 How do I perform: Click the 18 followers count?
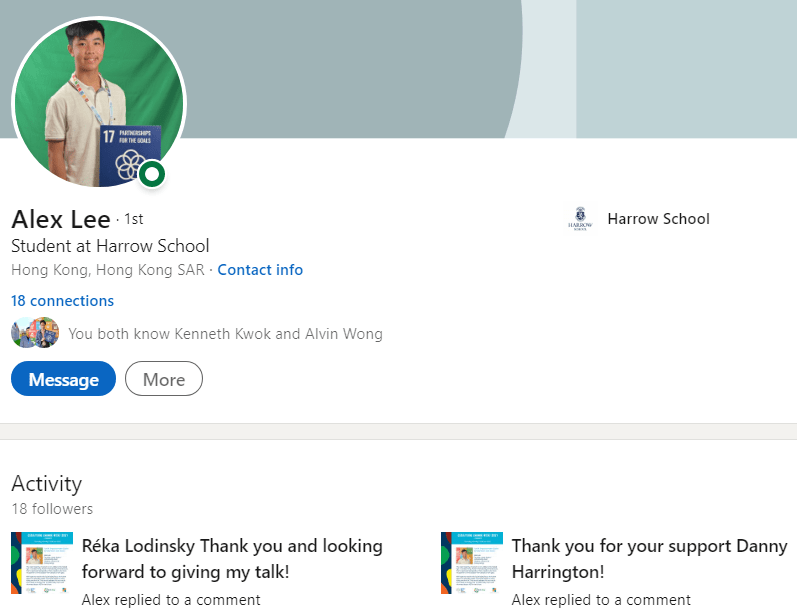pyautogui.click(x=52, y=509)
